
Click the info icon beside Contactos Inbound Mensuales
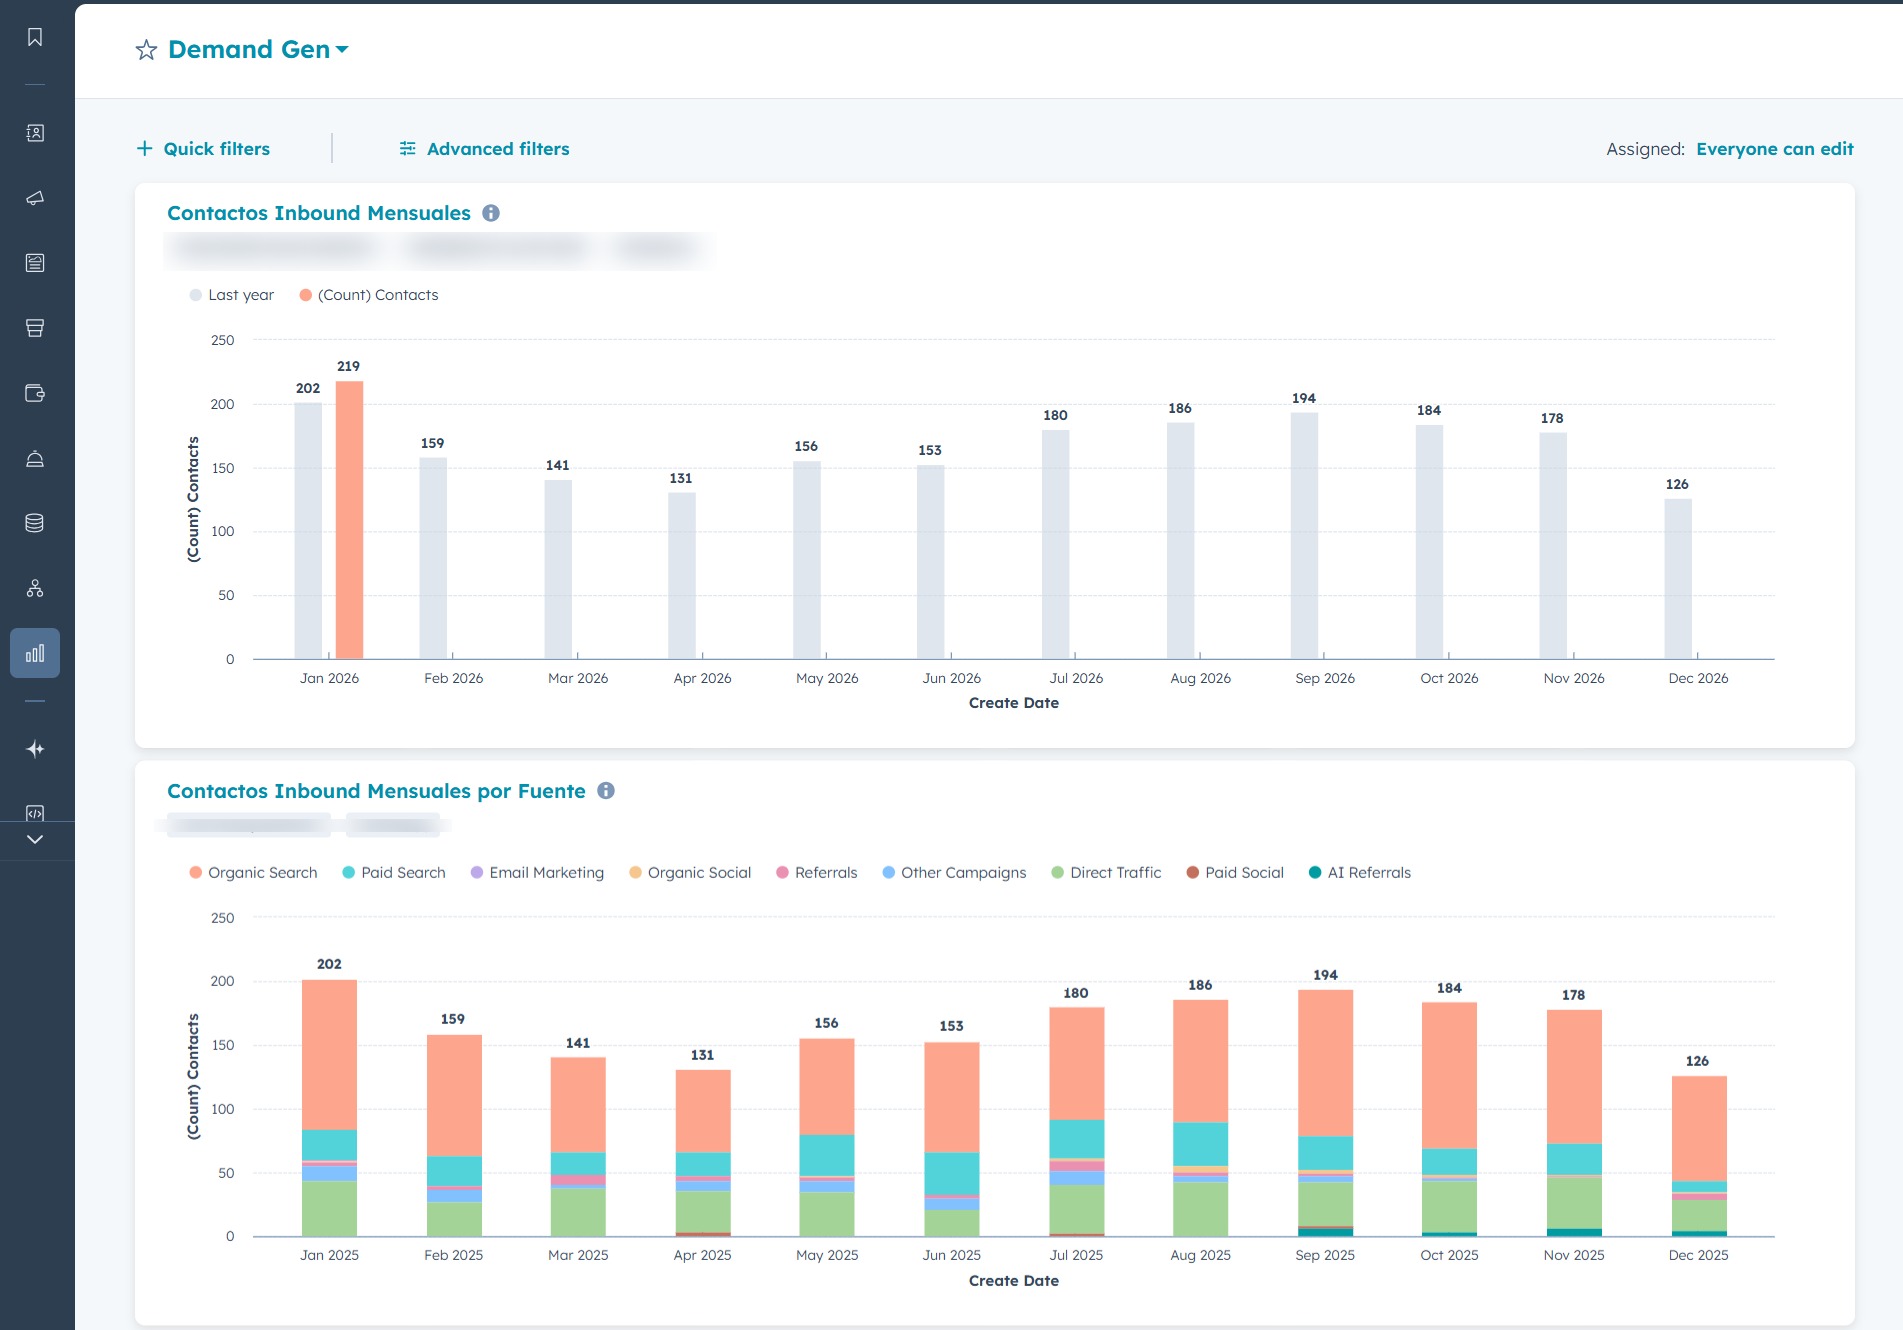coord(491,213)
